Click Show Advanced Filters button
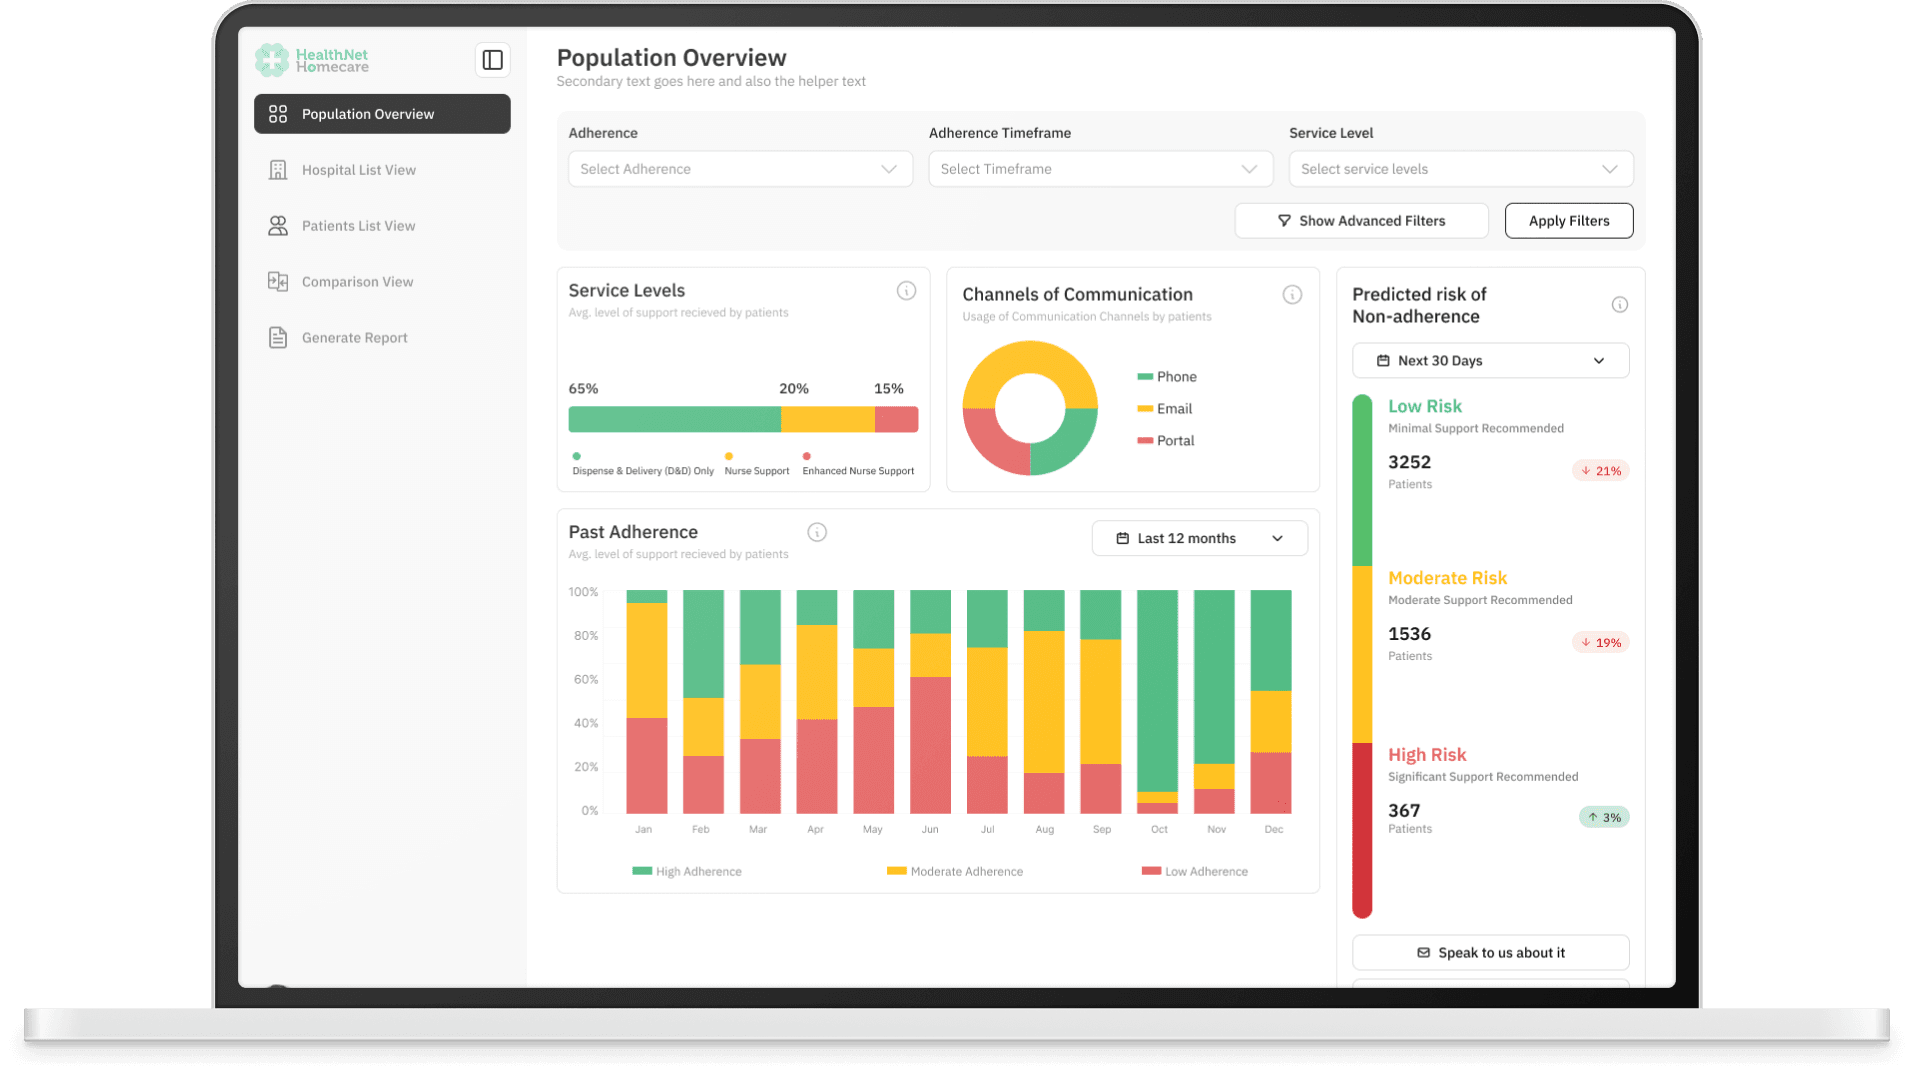 point(1361,221)
